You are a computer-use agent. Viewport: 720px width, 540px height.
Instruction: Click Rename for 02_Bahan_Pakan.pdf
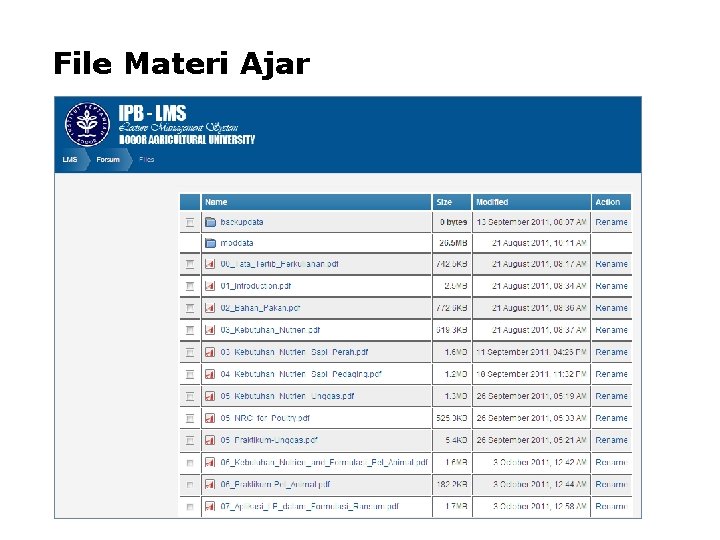click(611, 308)
